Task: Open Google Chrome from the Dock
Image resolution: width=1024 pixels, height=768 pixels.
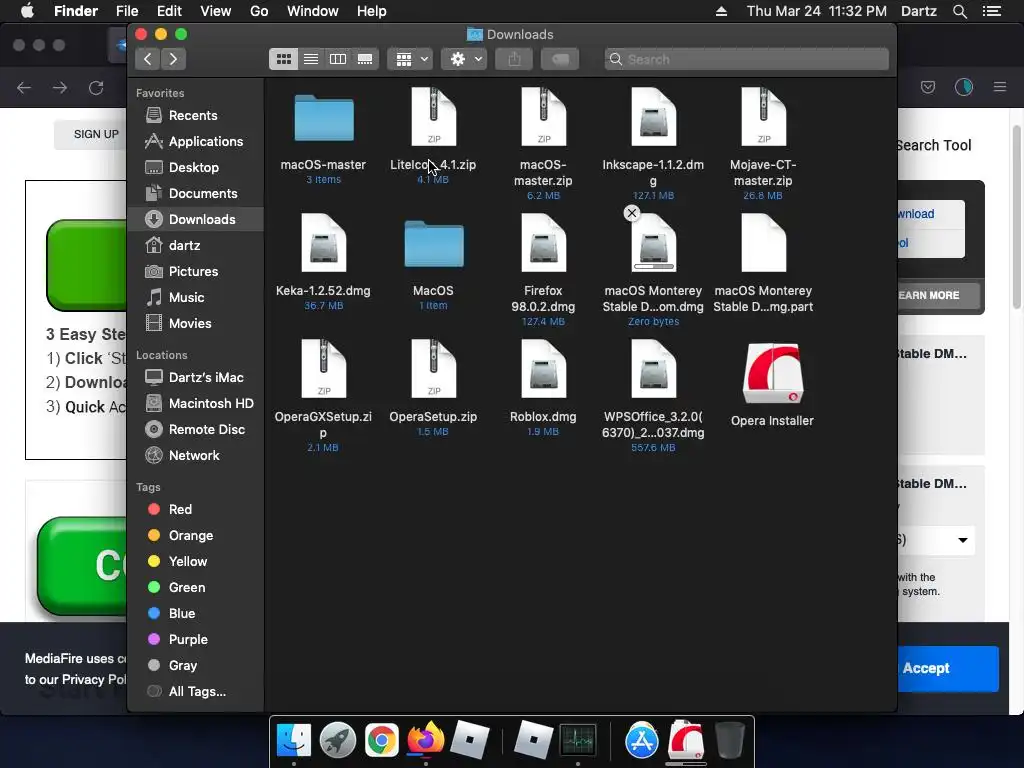Action: [x=382, y=740]
